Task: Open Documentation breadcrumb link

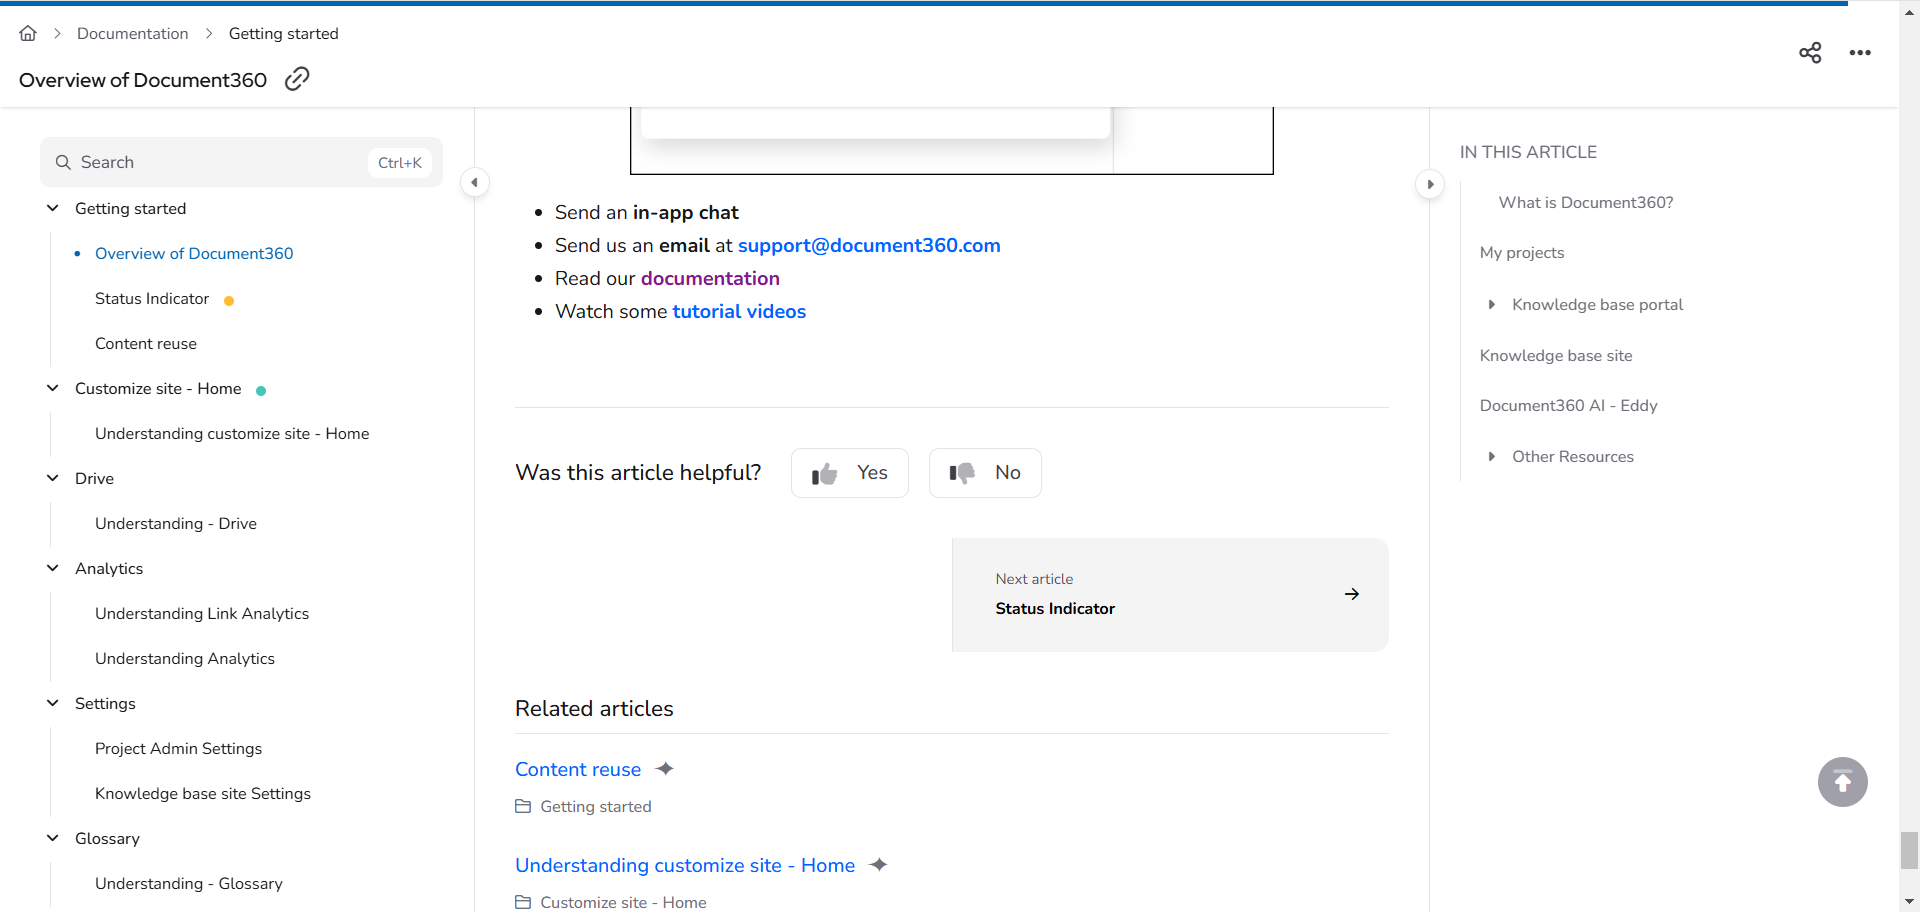Action: (x=132, y=33)
